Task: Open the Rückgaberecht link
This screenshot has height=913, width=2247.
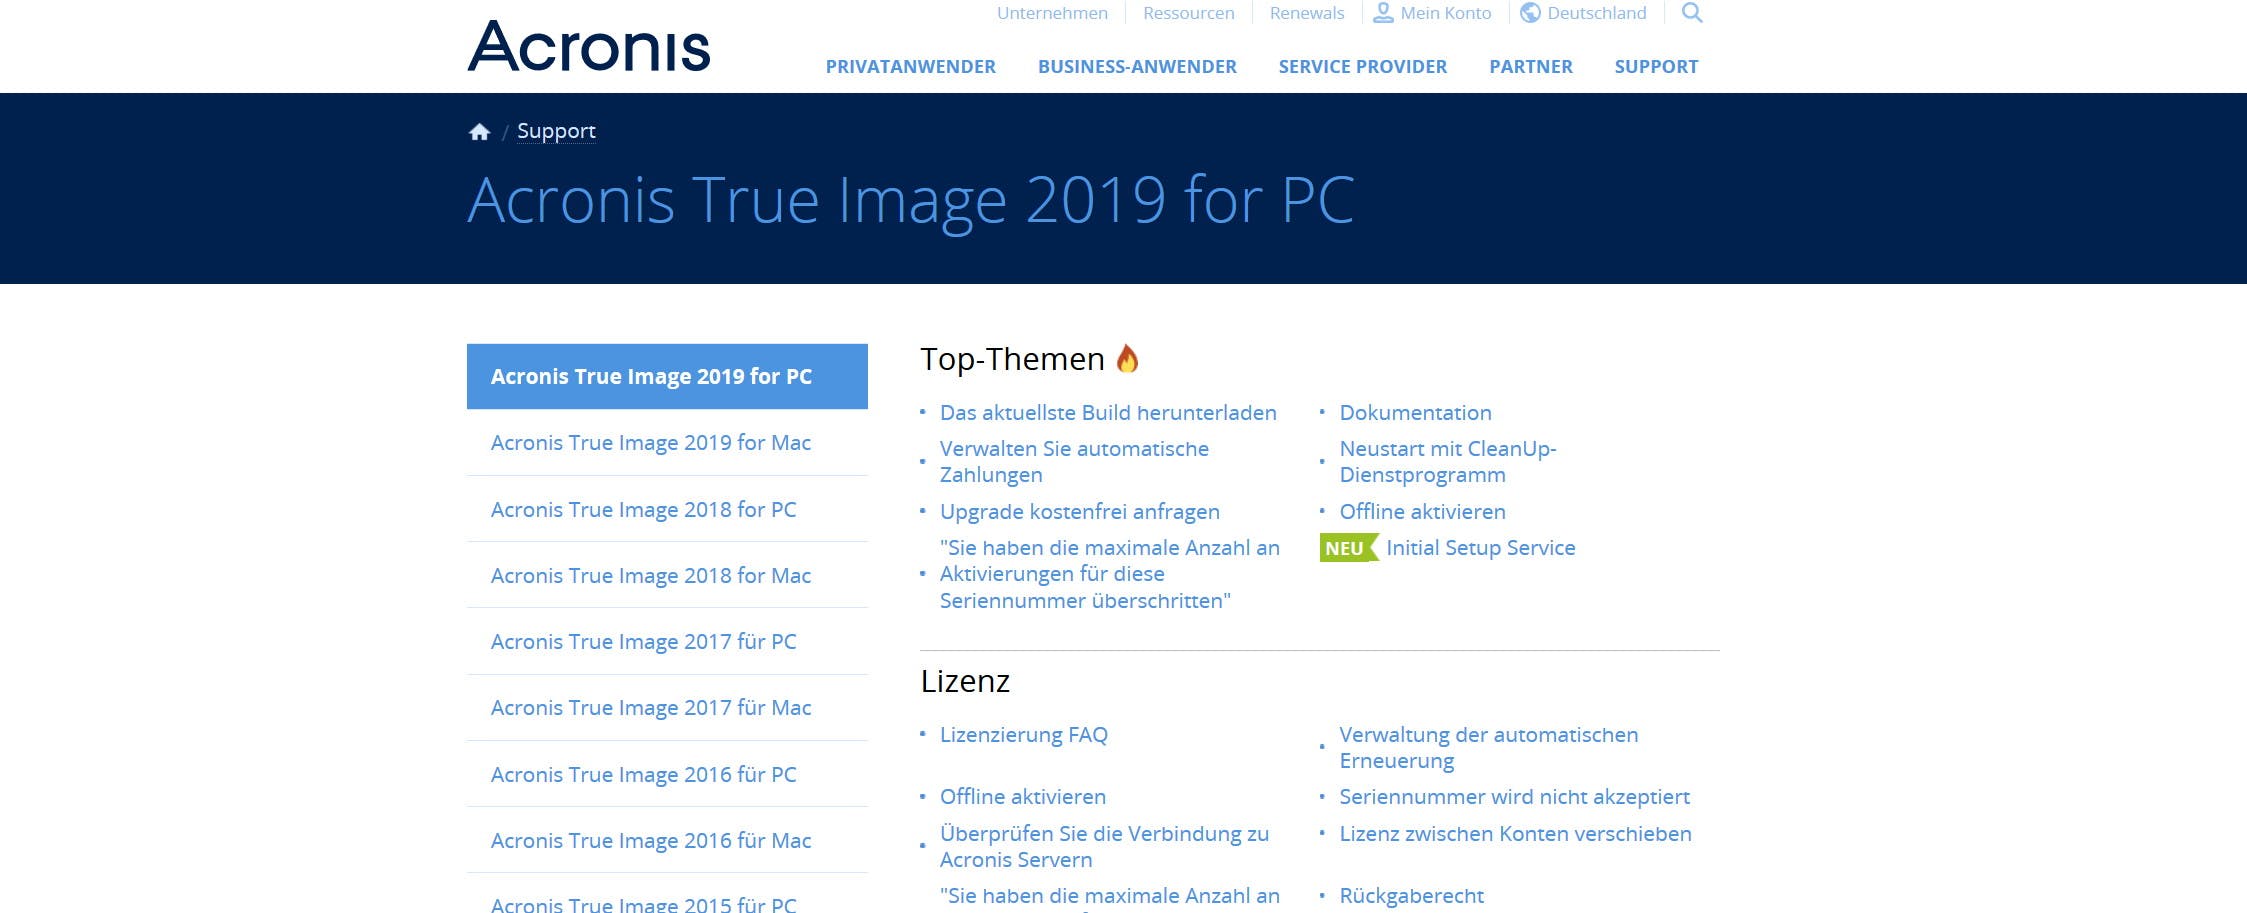Action: [x=1411, y=896]
